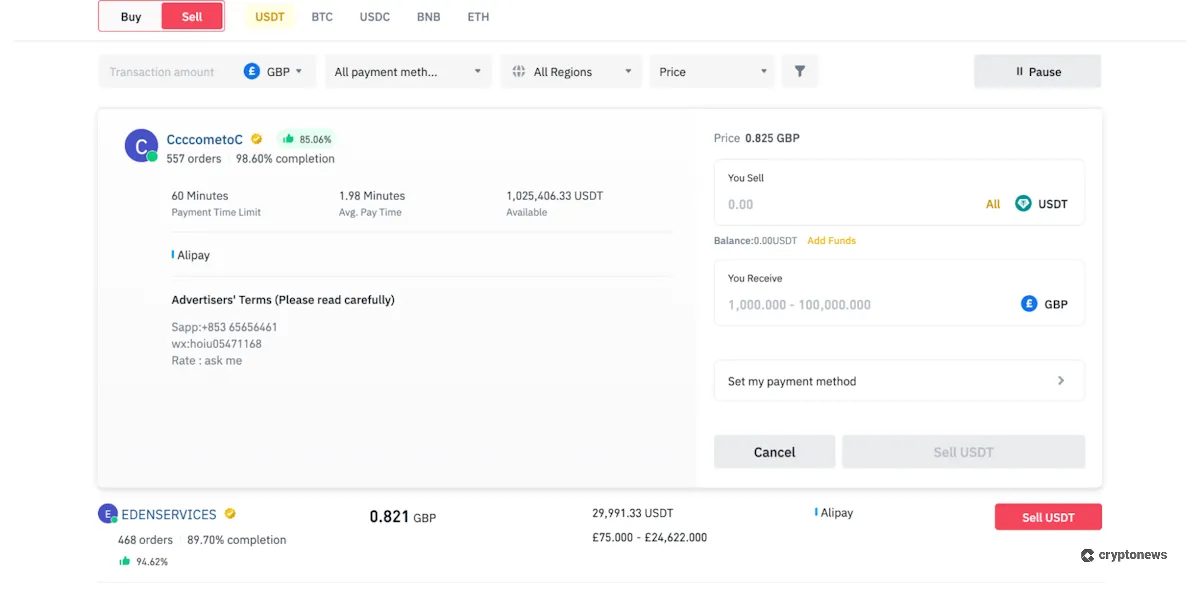The width and height of the screenshot is (1200, 592).
Task: Click the Add Funds link
Action: [x=831, y=240]
